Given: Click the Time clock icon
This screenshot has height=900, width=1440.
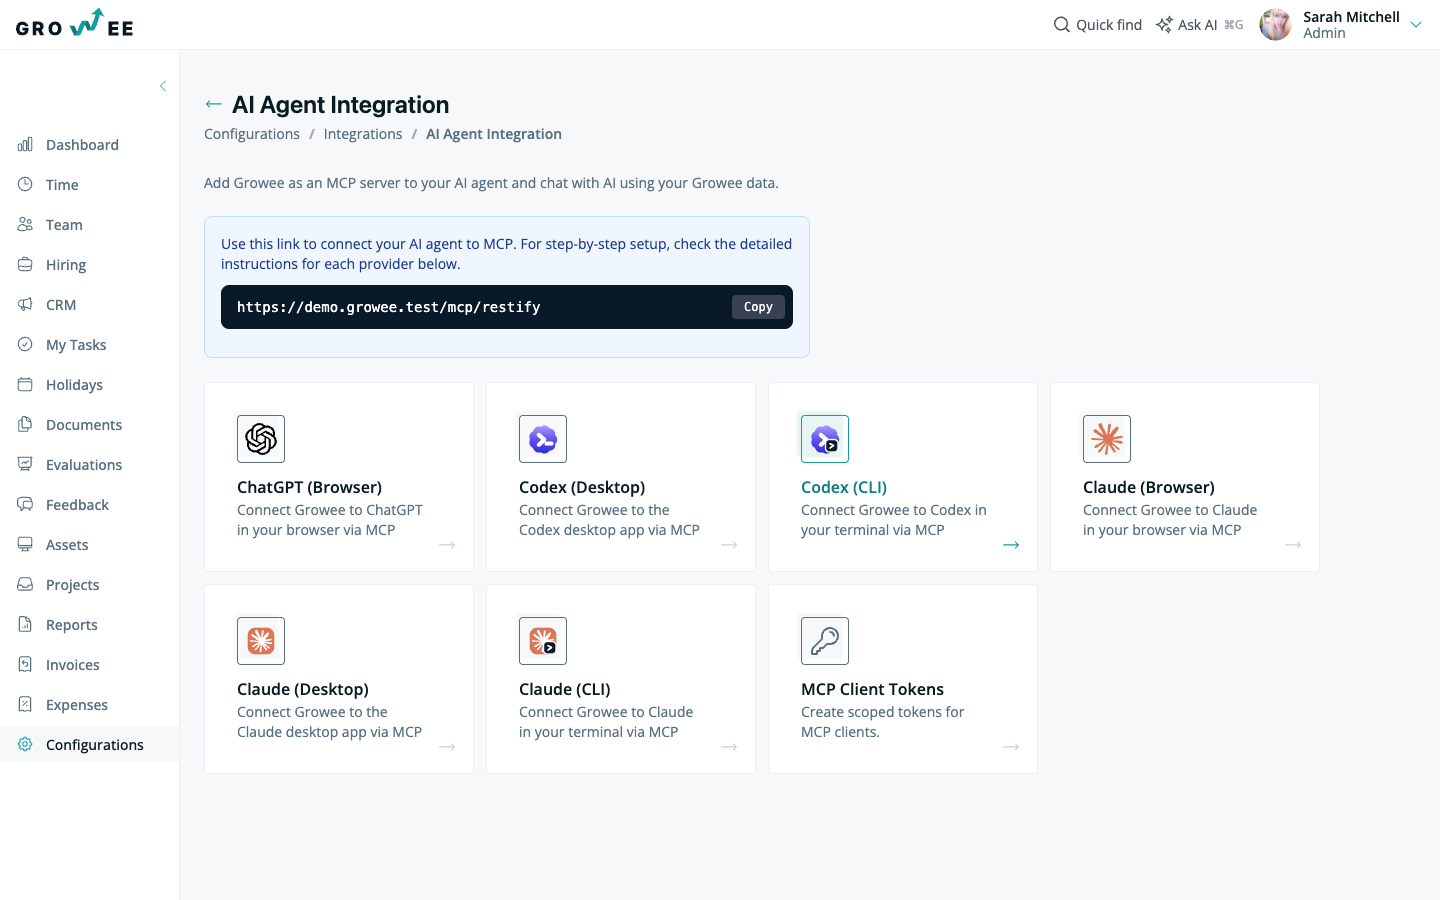Looking at the screenshot, I should [25, 185].
